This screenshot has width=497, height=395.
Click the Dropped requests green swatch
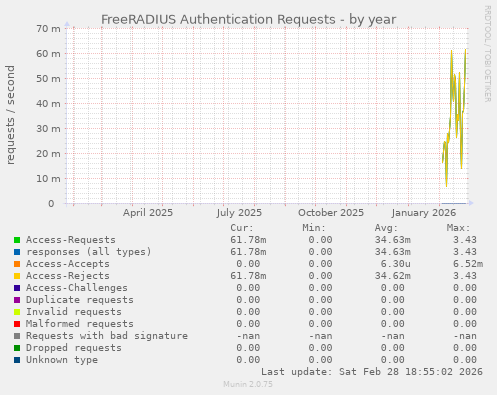[x=17, y=348]
